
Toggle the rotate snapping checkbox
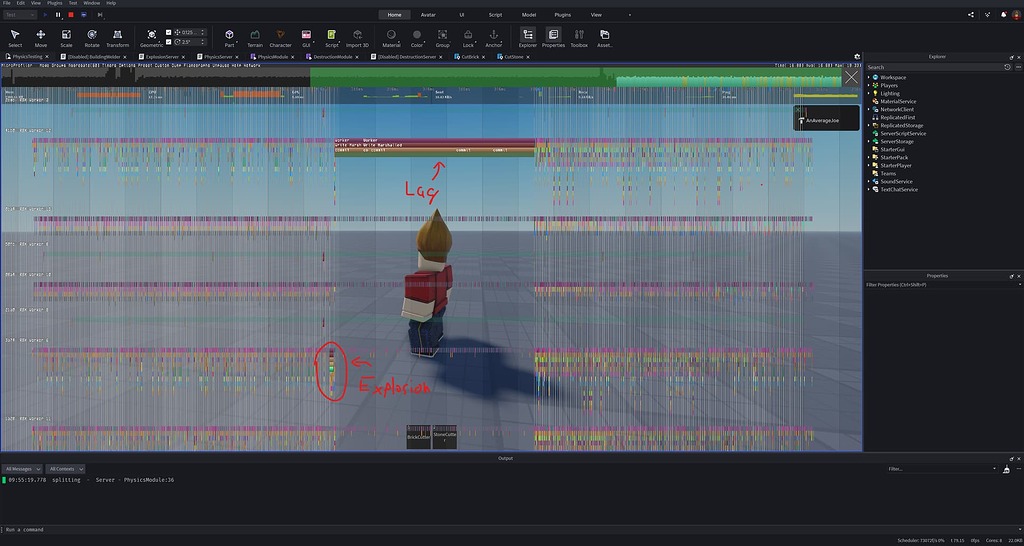[168, 42]
